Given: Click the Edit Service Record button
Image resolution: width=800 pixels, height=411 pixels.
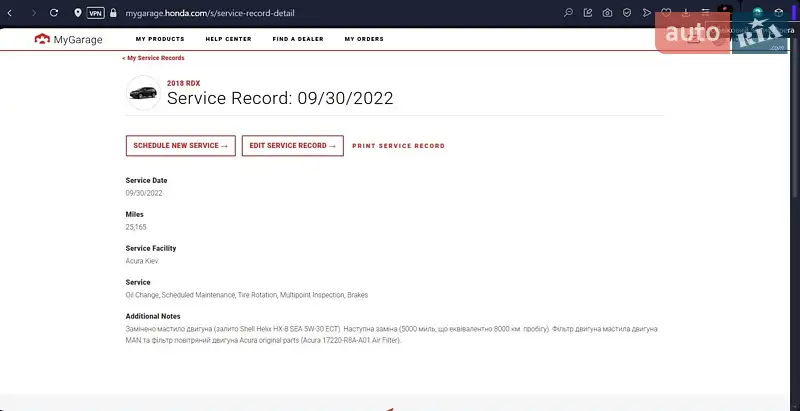Looking at the screenshot, I should (292, 146).
